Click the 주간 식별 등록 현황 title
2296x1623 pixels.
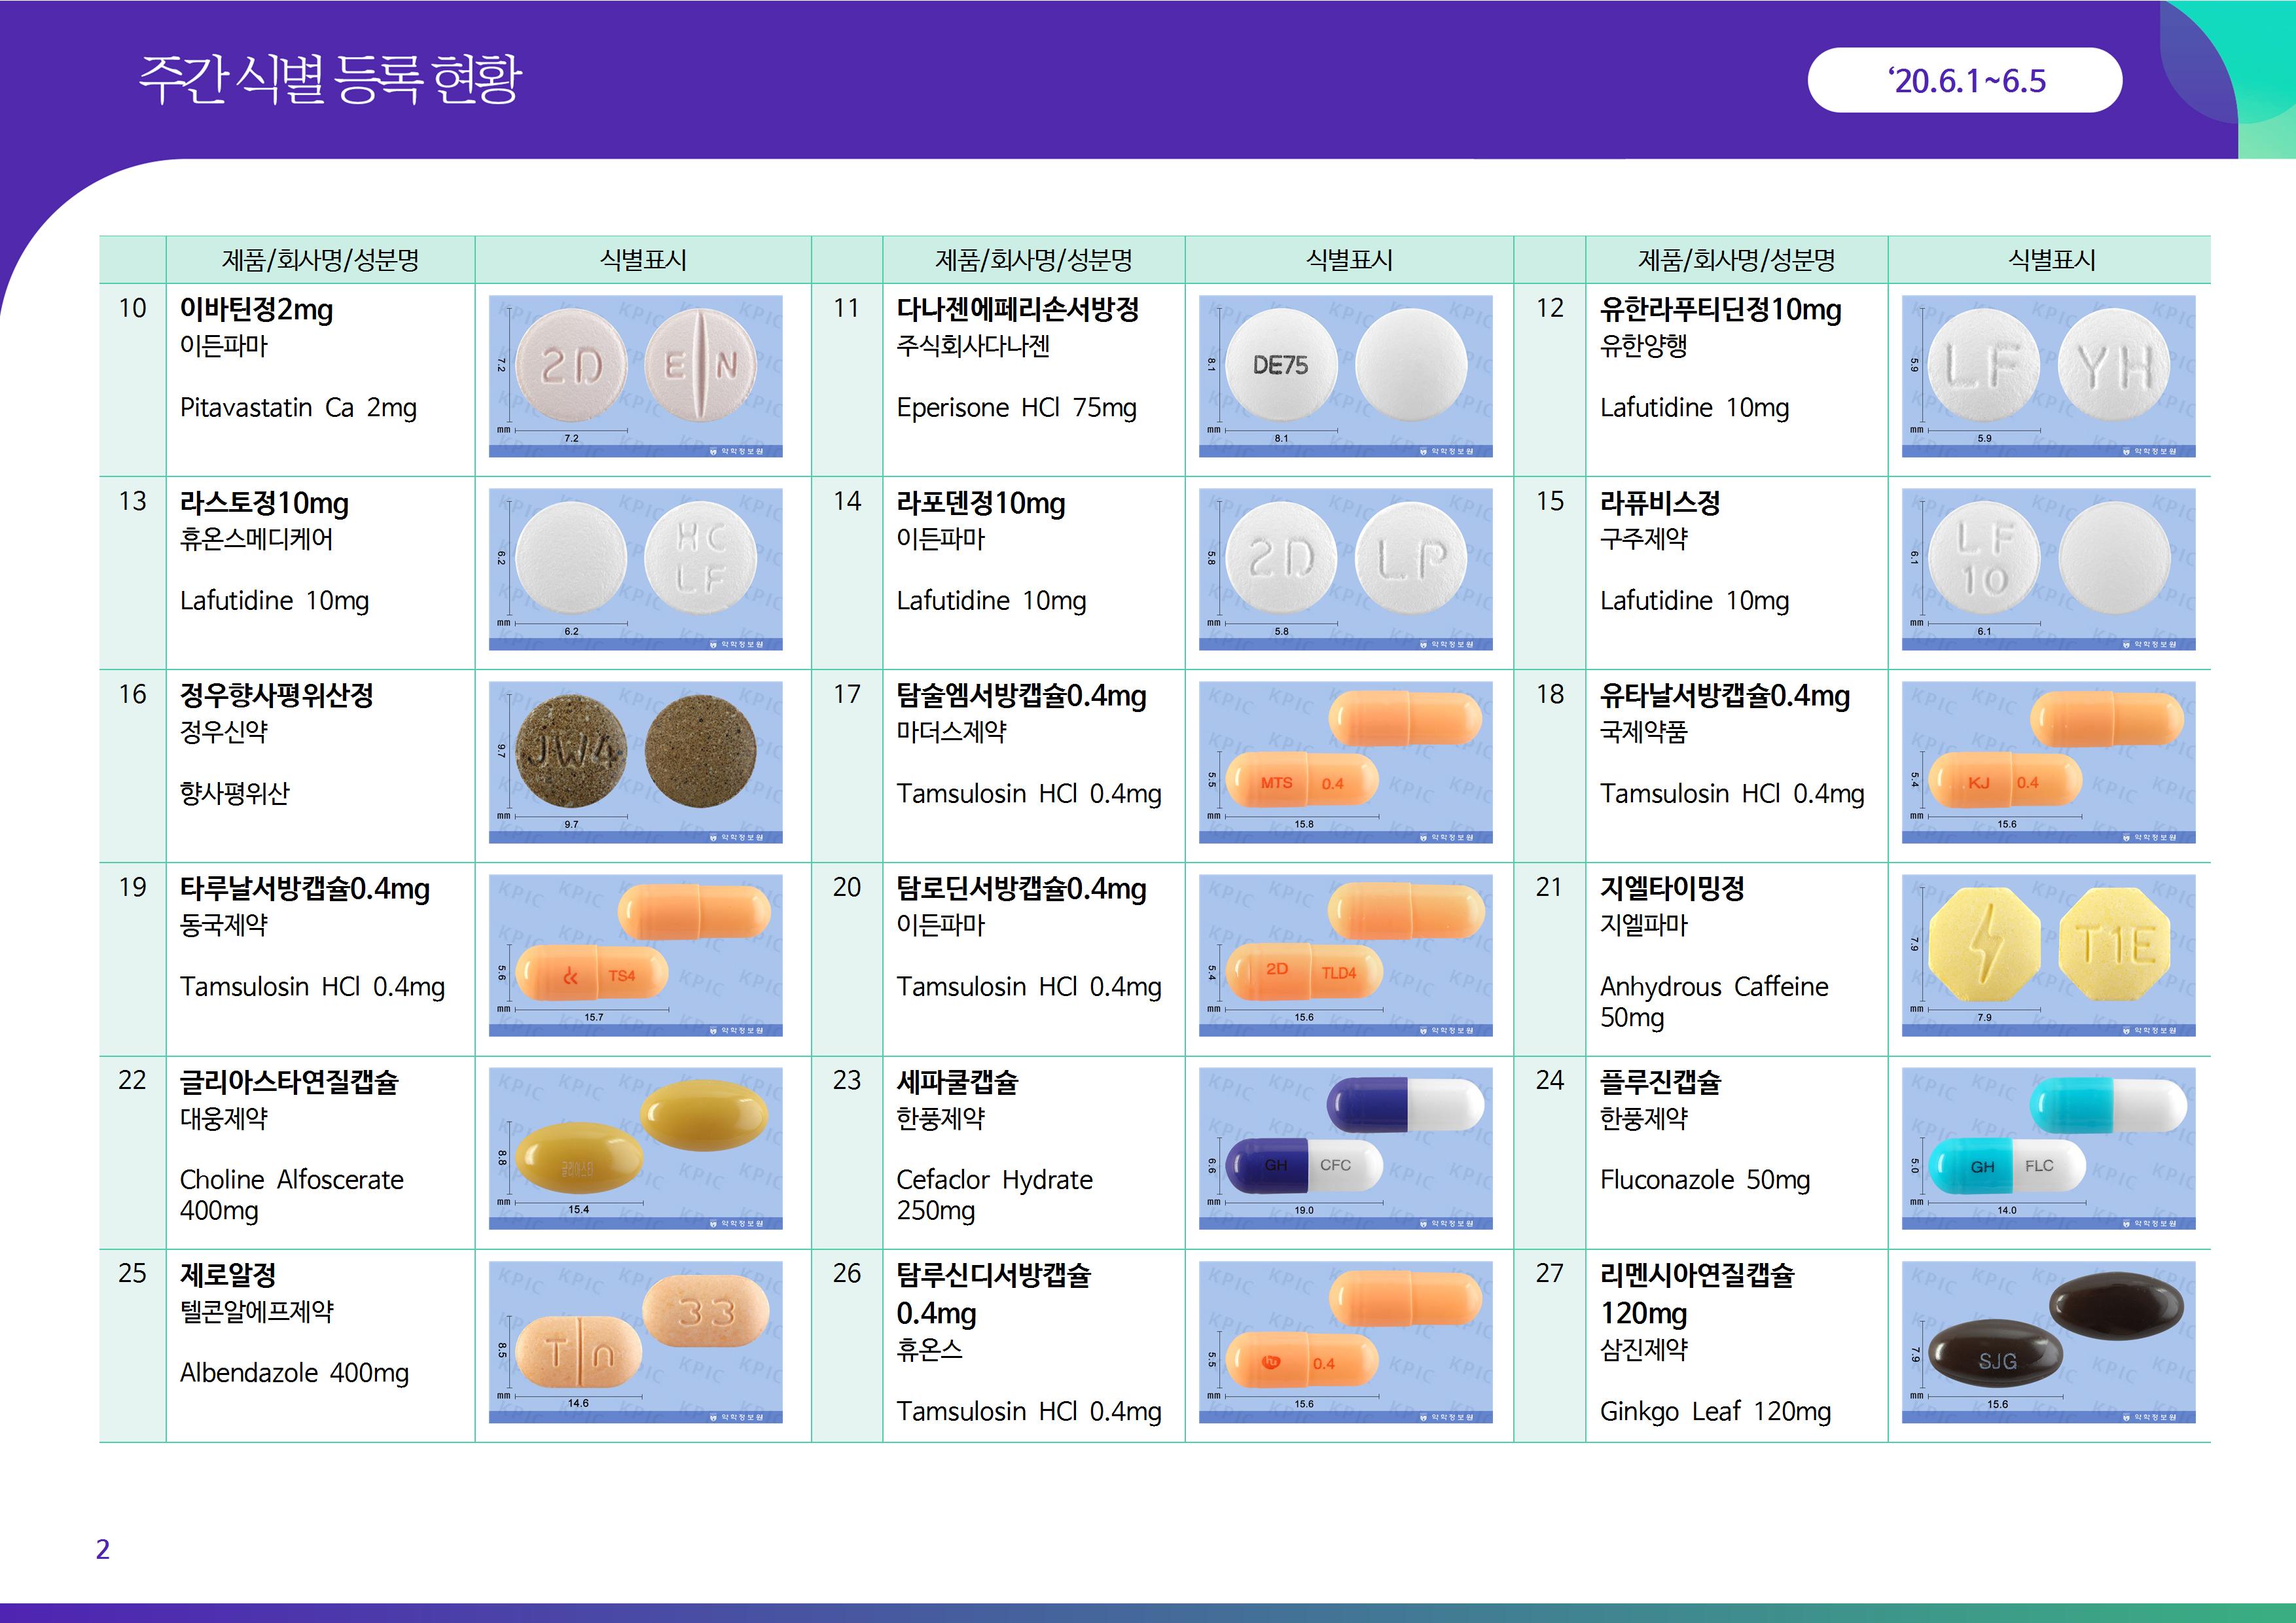coord(329,79)
